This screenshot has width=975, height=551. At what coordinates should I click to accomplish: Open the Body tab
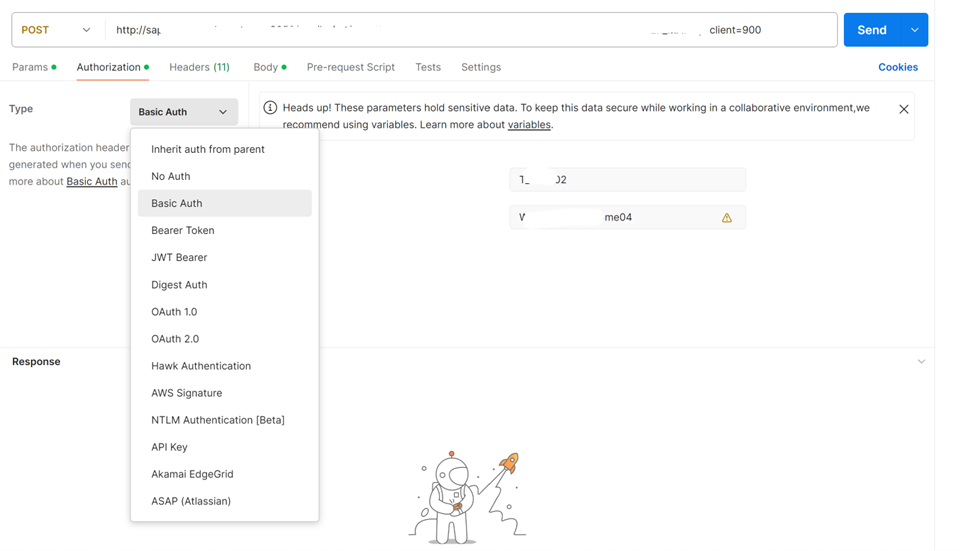pos(269,67)
